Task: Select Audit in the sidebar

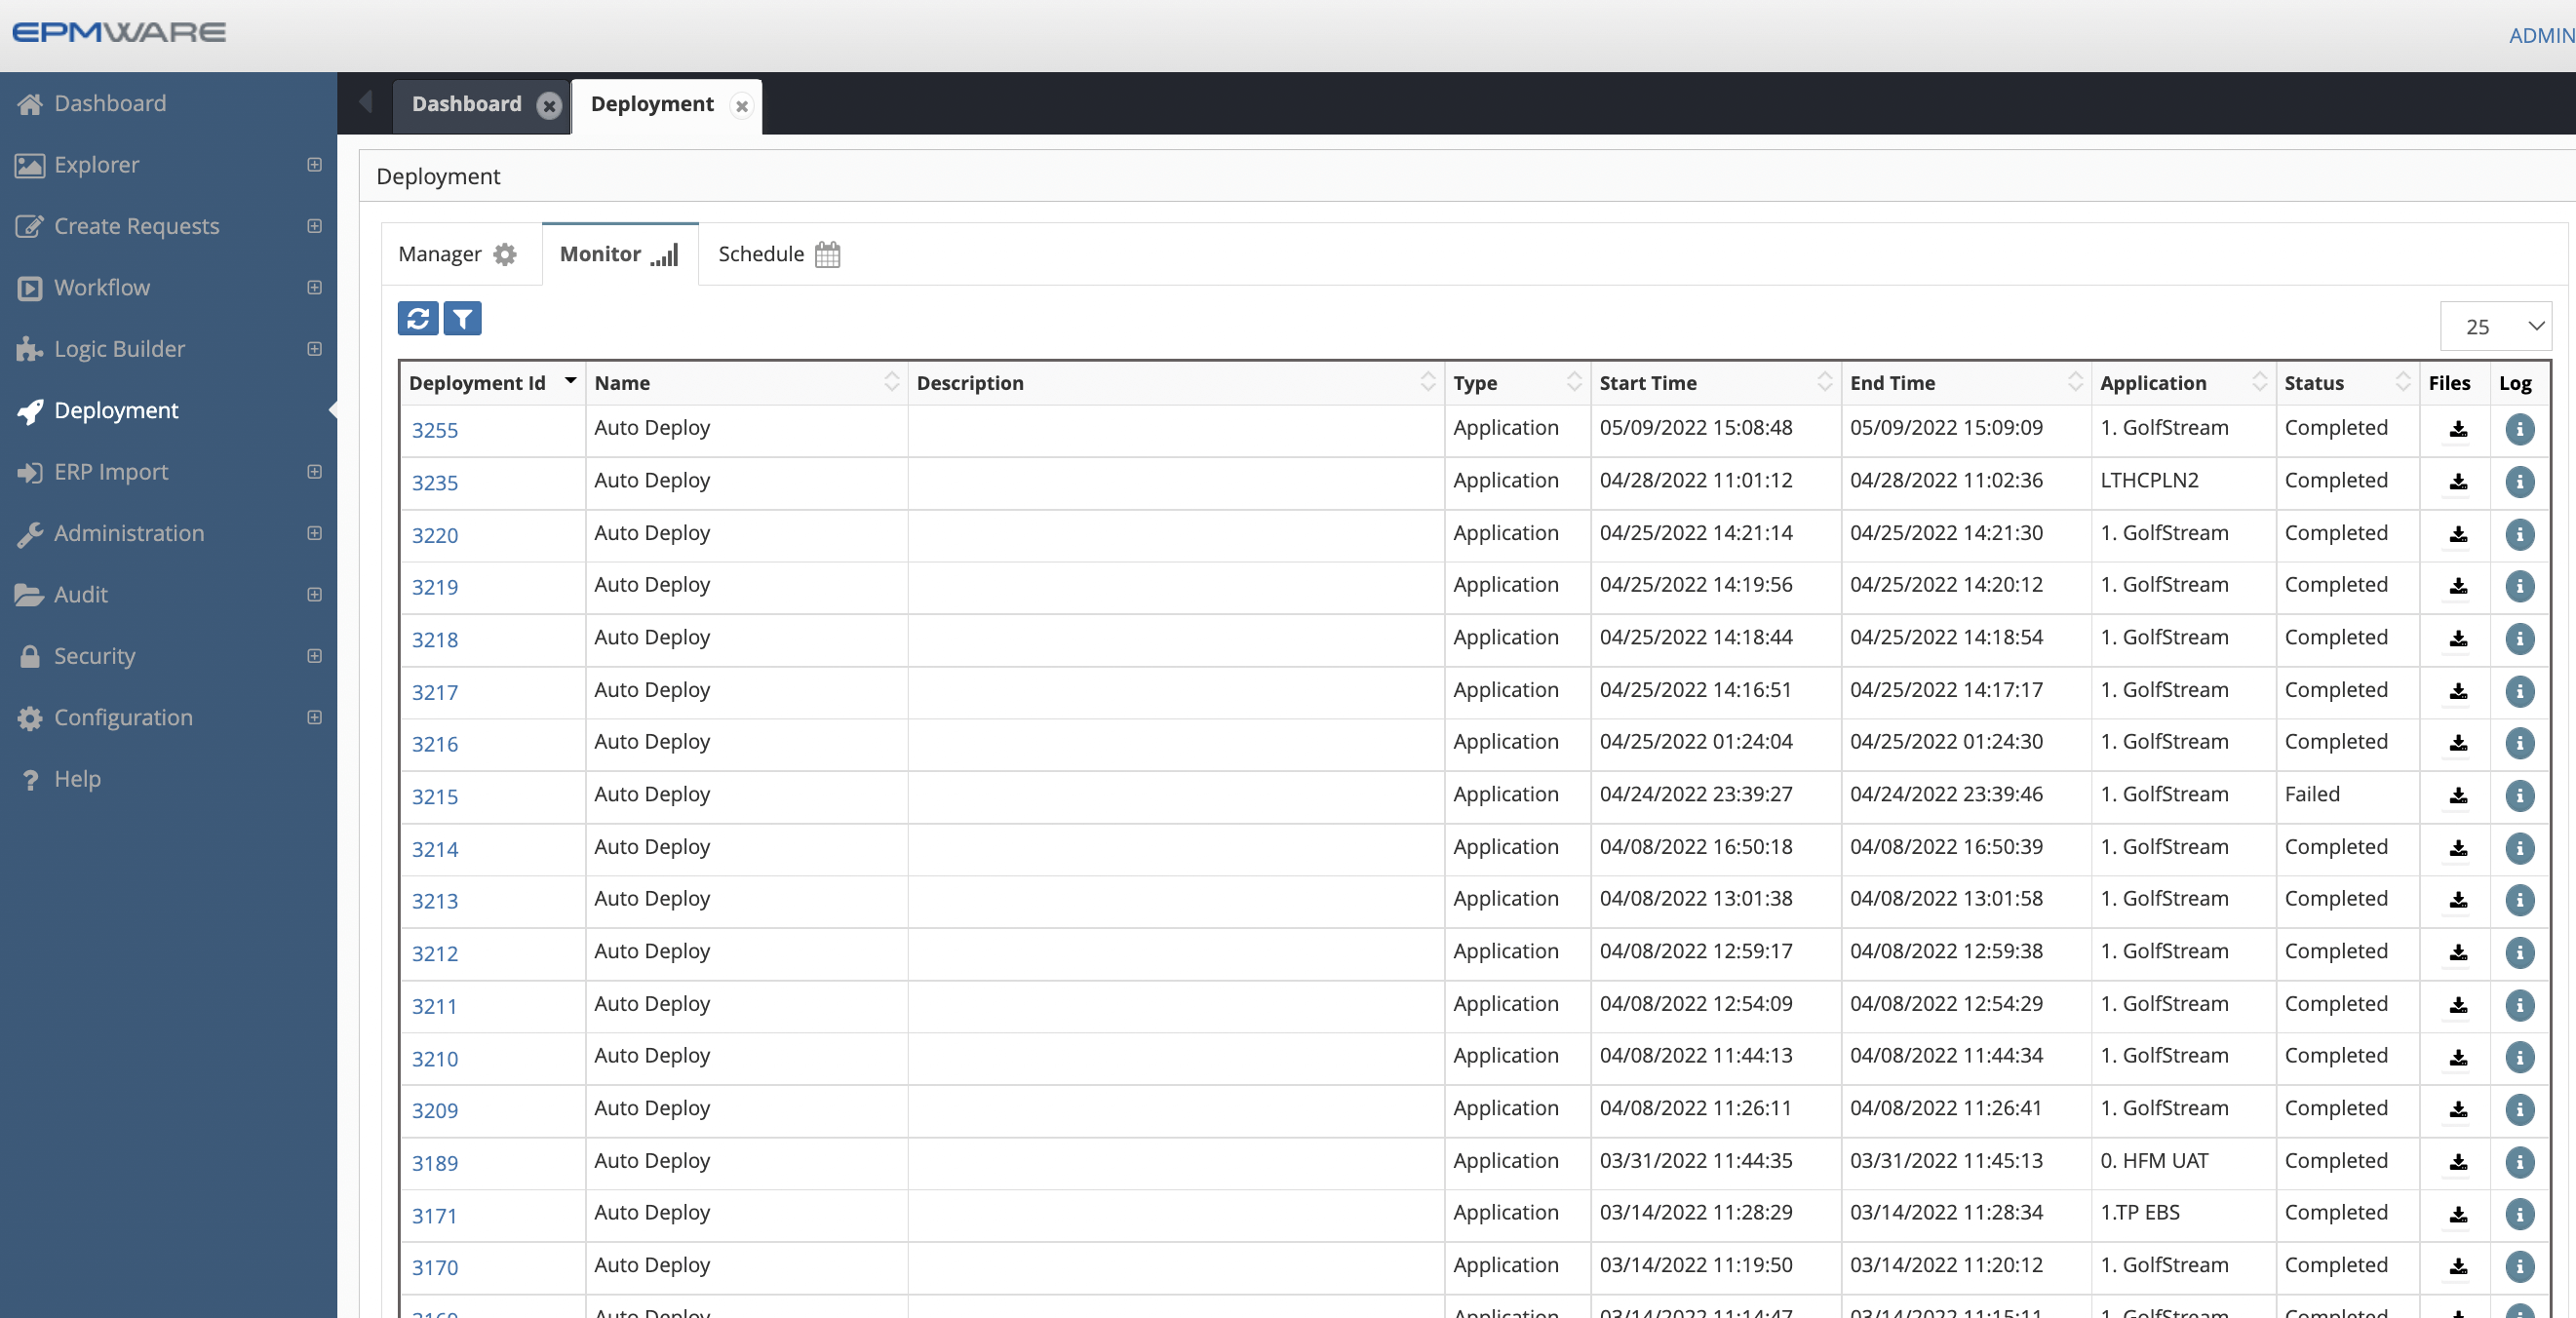Action: pos(80,594)
